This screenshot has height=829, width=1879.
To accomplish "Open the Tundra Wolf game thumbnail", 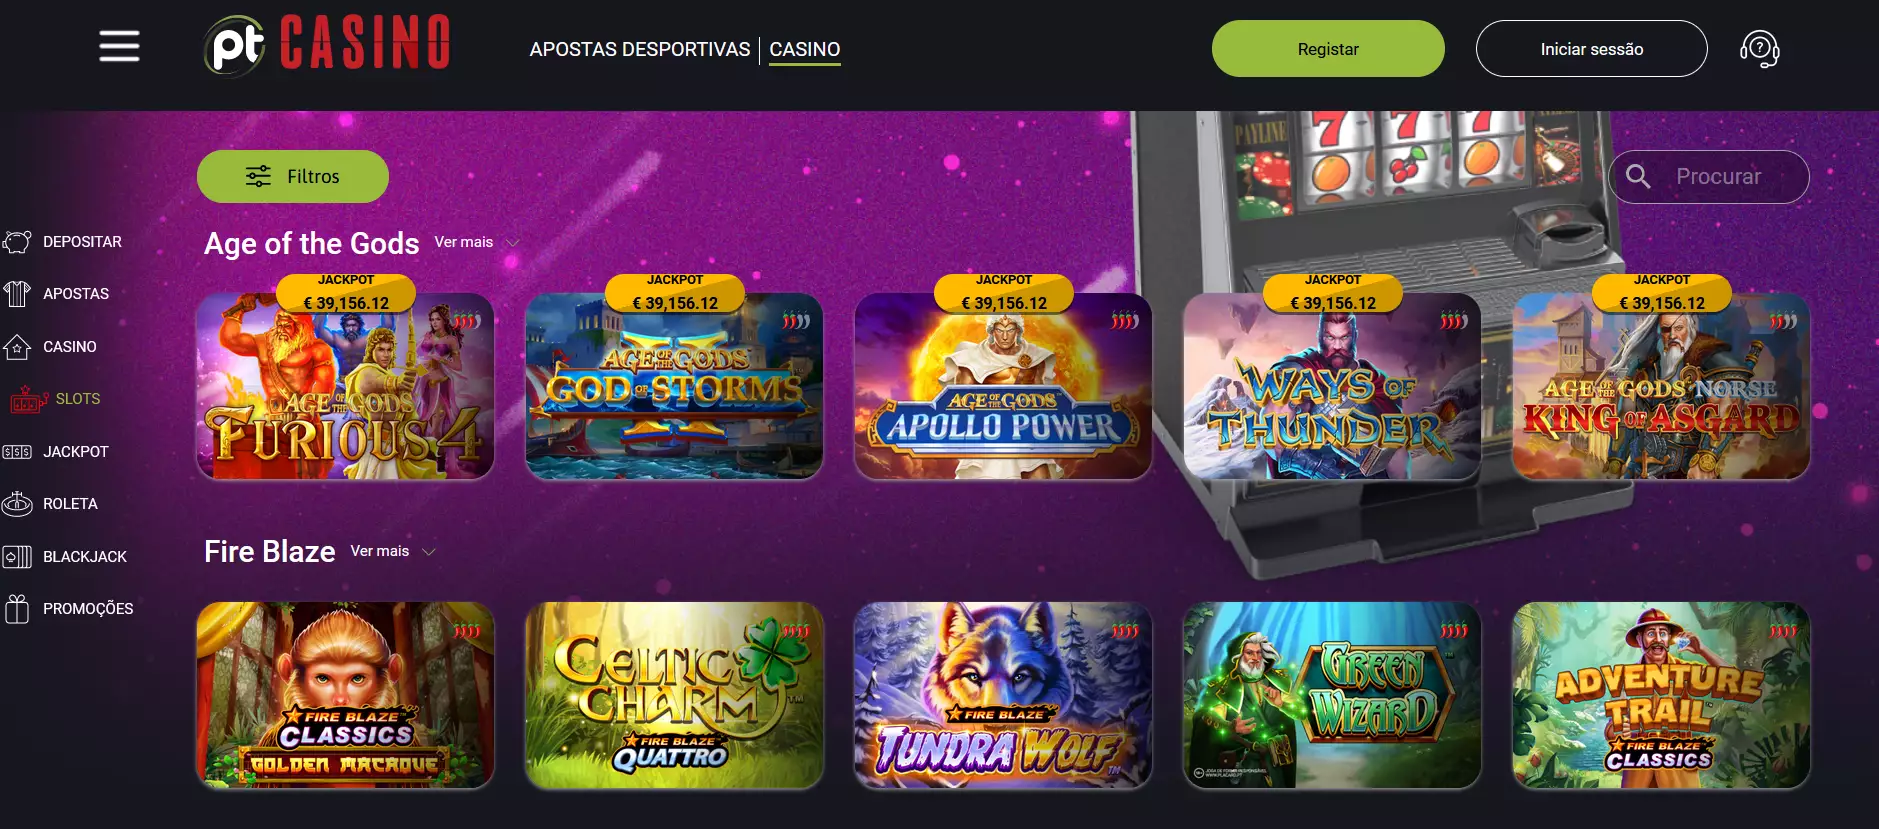I will click(1003, 695).
